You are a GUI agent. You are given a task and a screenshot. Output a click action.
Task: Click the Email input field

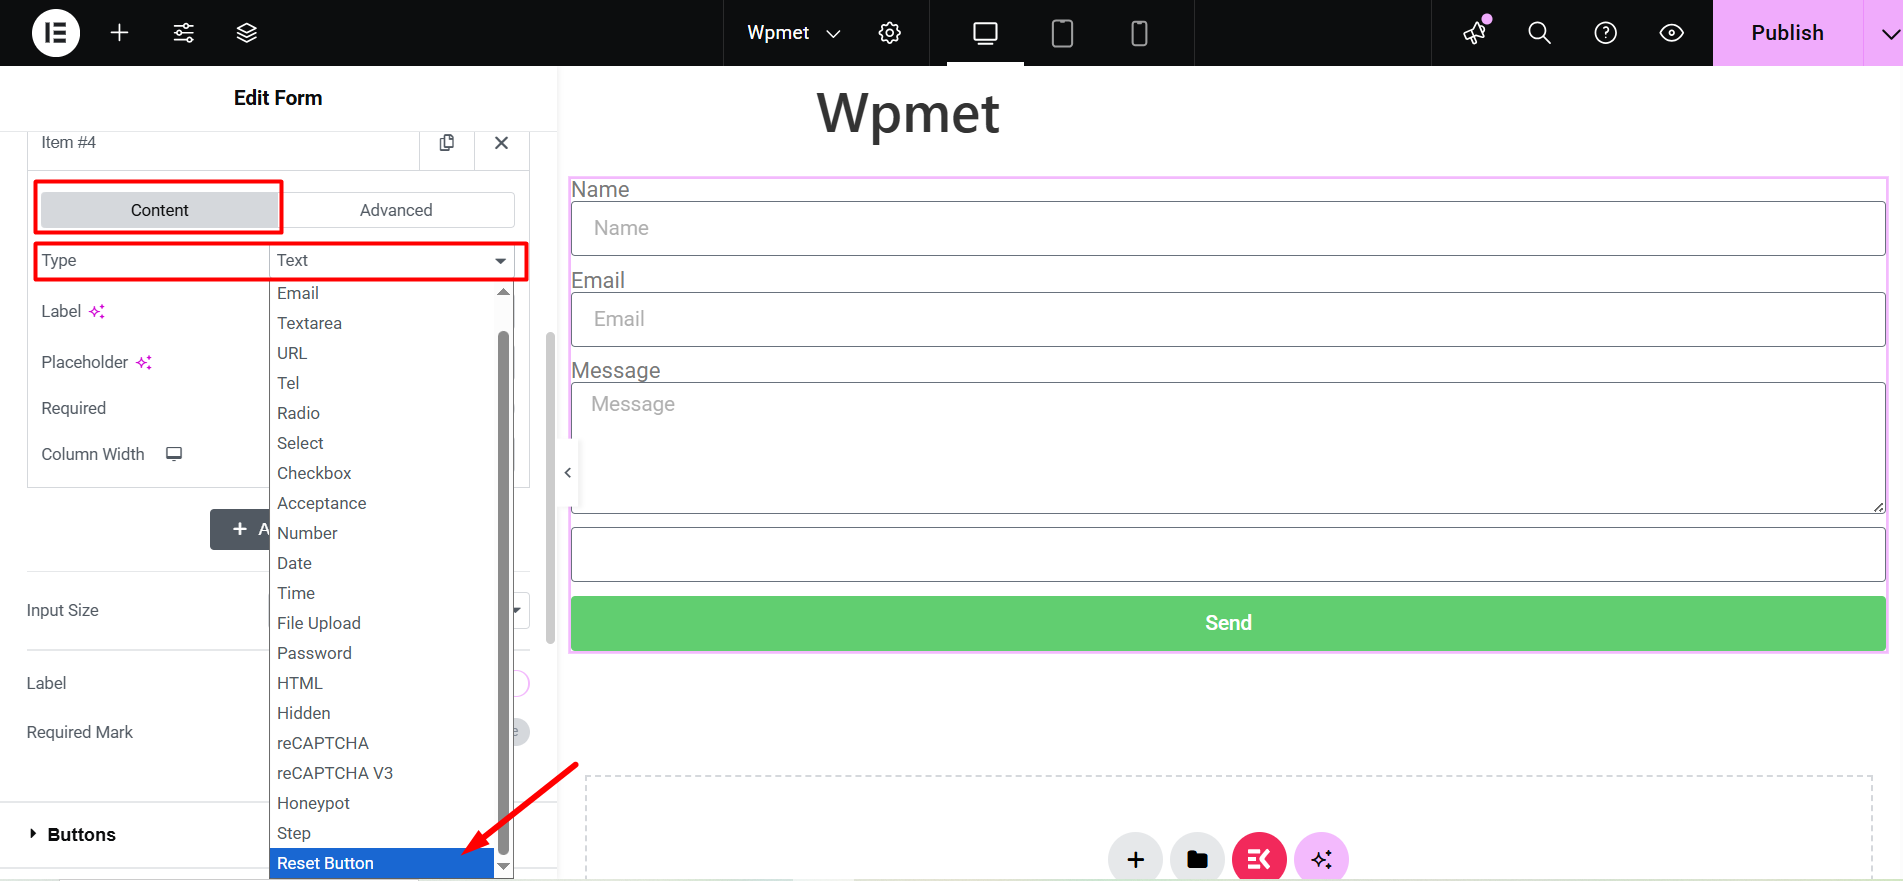click(1228, 319)
